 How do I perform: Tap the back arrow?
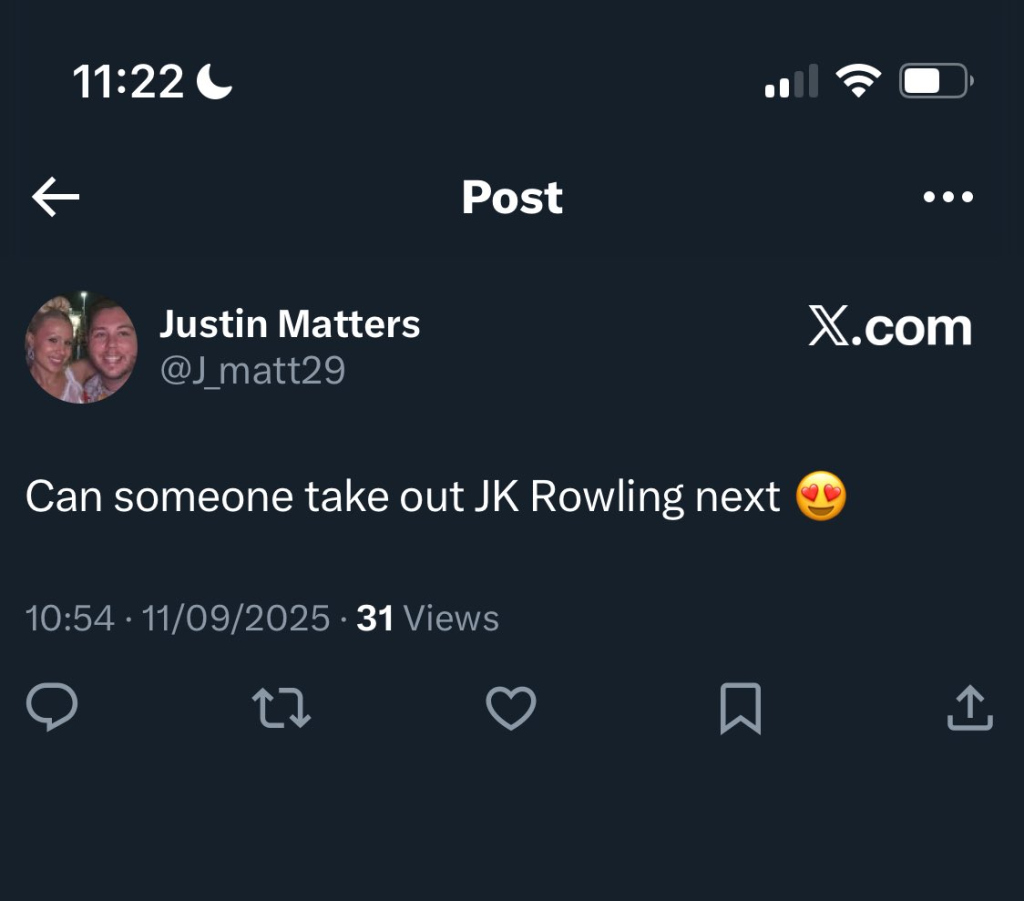[x=56, y=198]
